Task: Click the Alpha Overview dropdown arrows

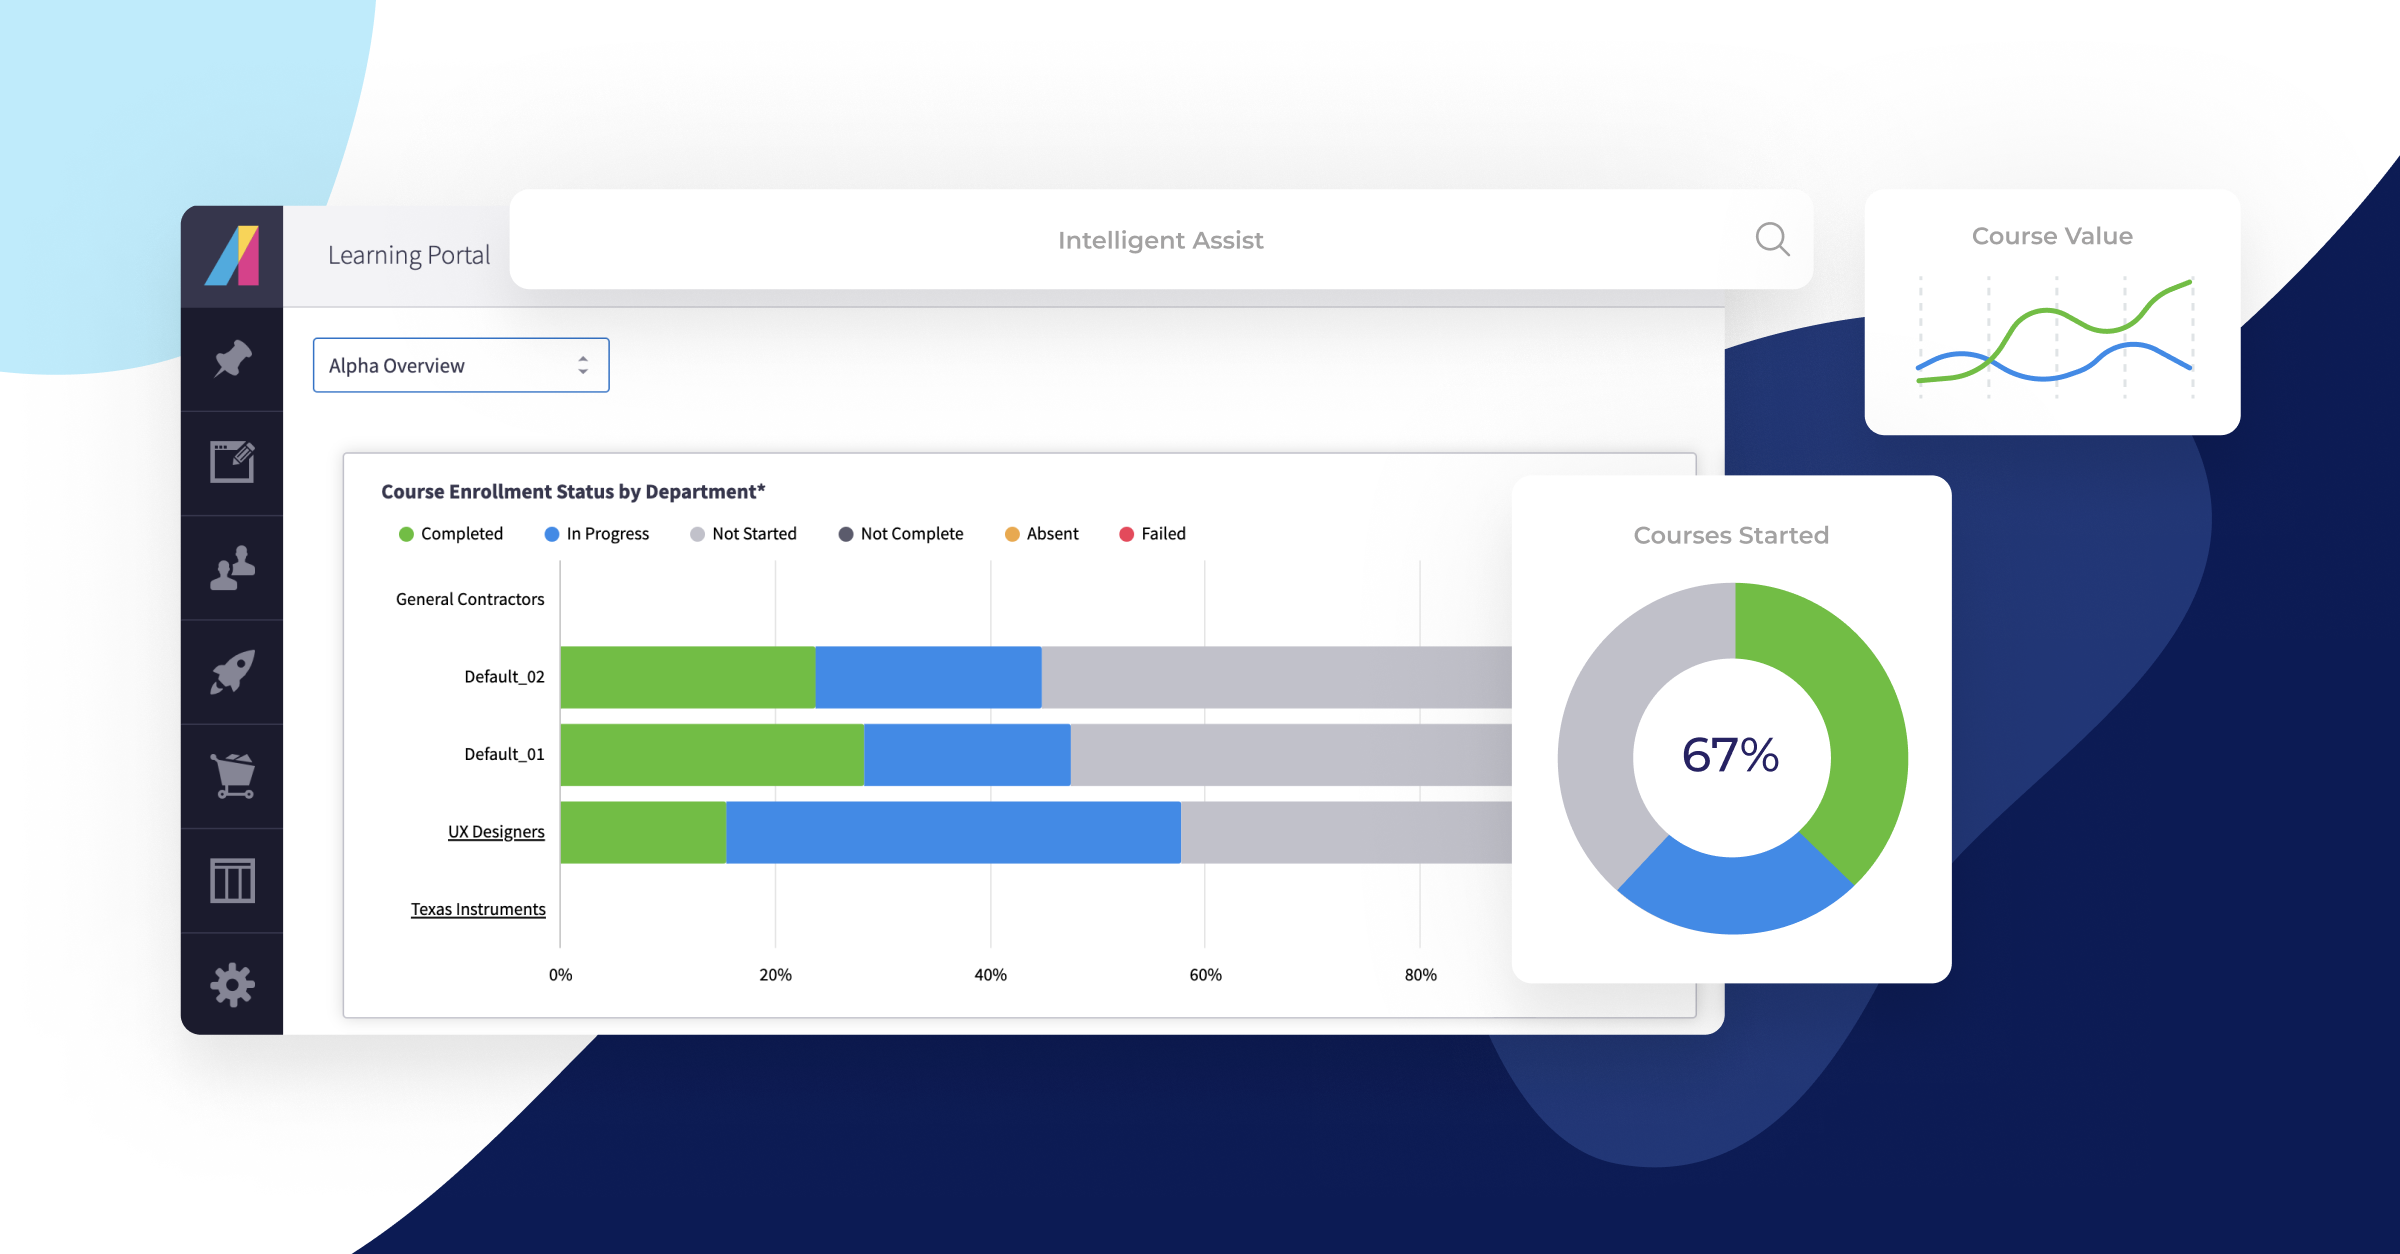Action: 583,365
